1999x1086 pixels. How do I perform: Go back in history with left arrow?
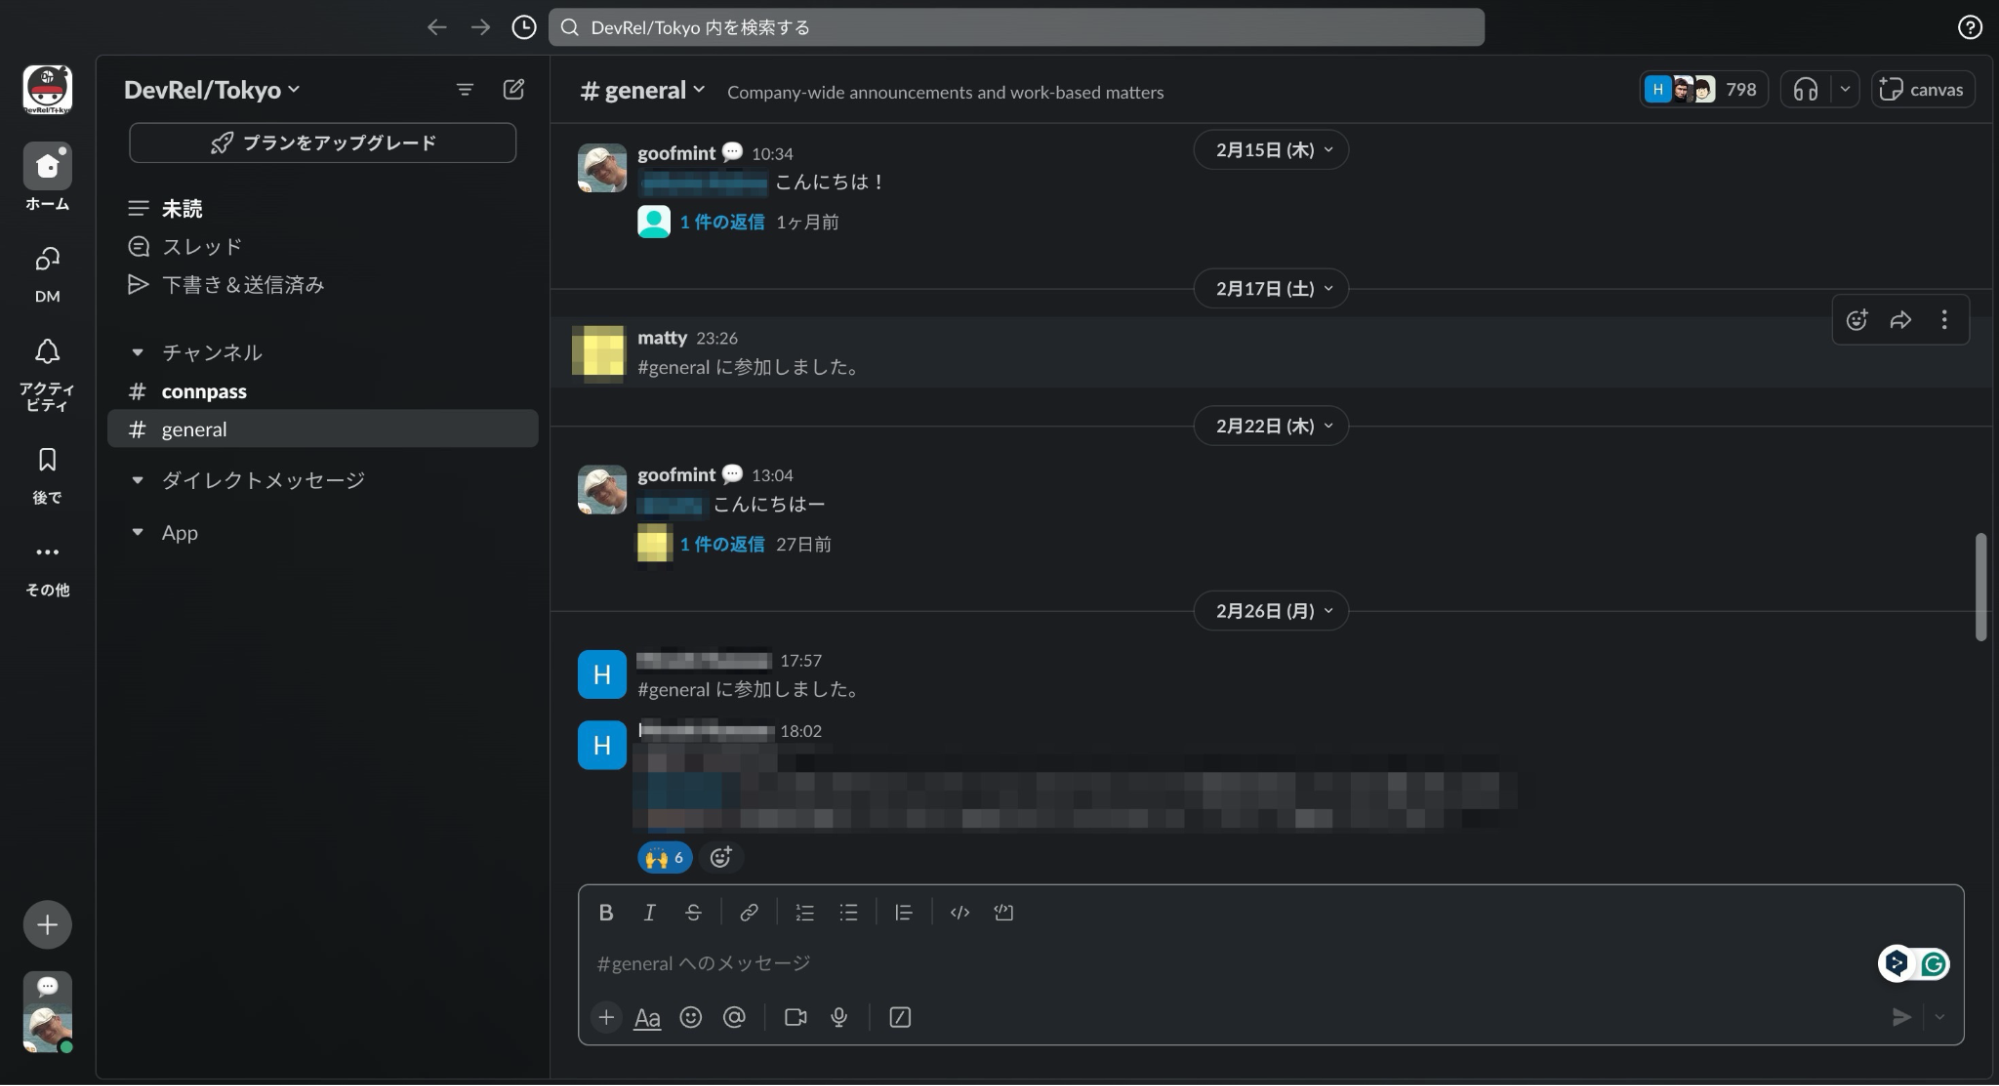436,27
